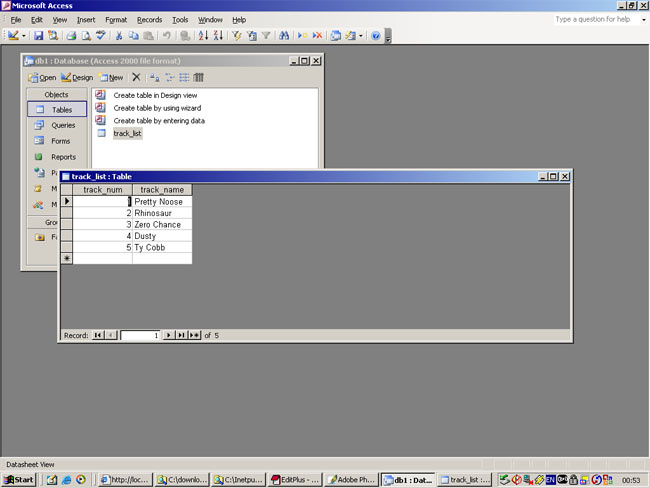
Task: Click the Sort Descending toolbar icon
Action: pos(218,36)
